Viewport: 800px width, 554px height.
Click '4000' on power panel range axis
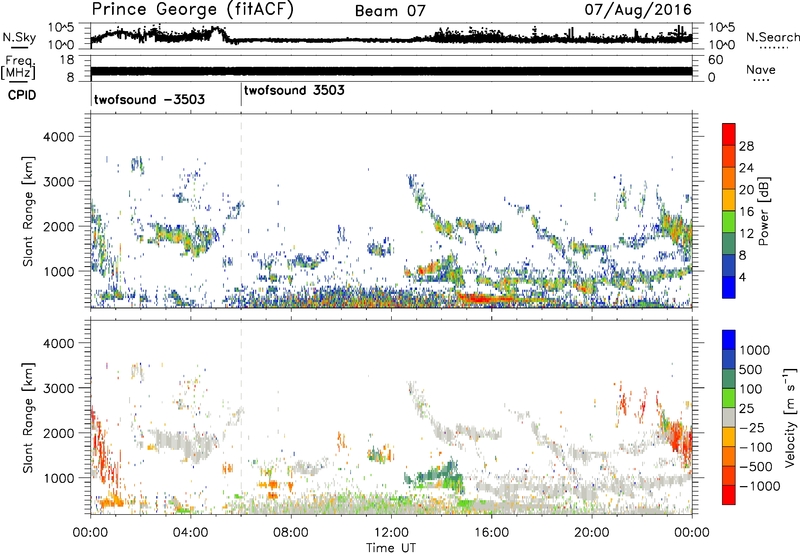[x=58, y=137]
